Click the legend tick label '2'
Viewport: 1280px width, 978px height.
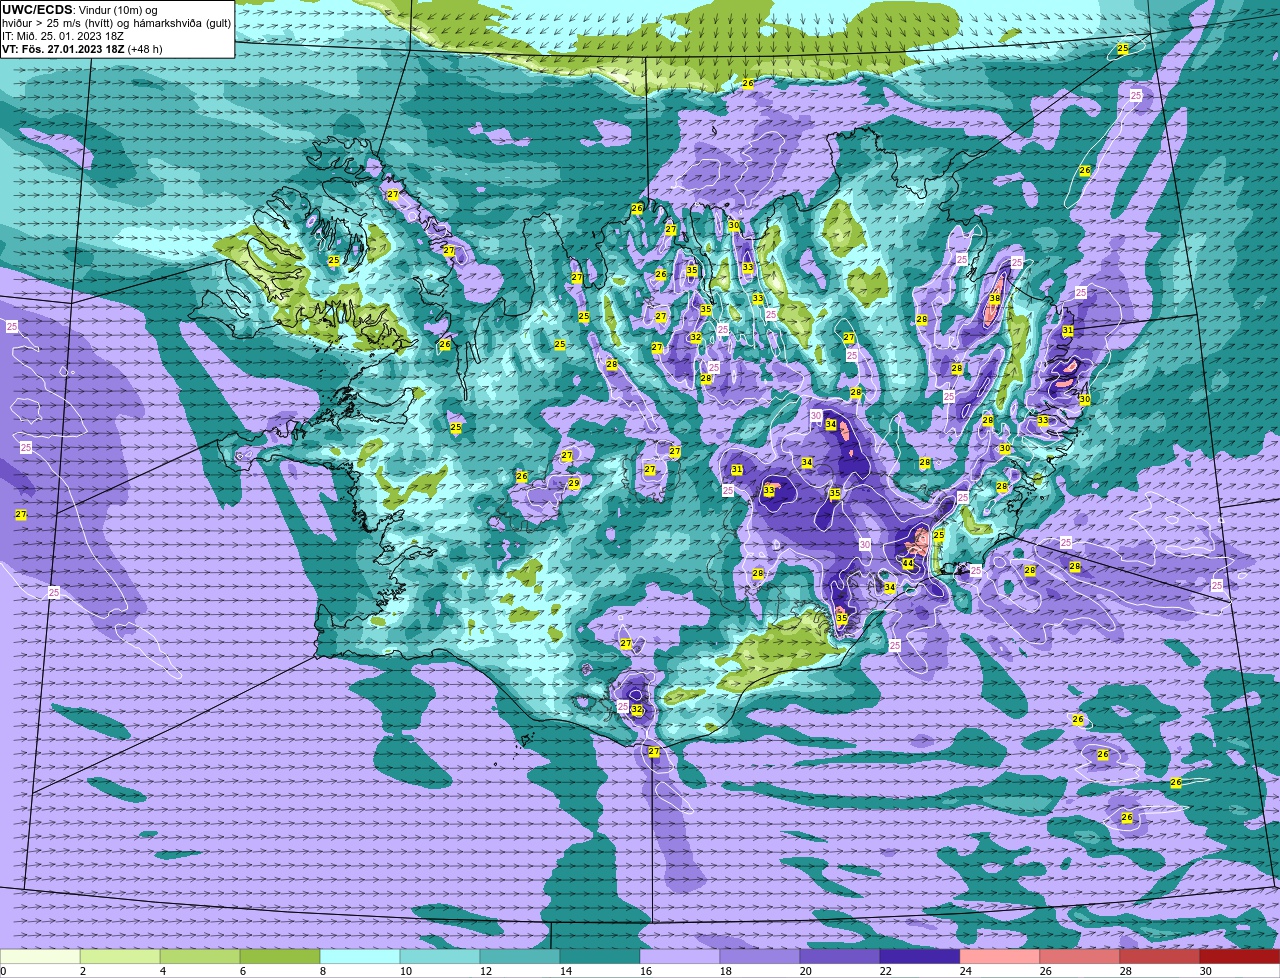pos(82,971)
